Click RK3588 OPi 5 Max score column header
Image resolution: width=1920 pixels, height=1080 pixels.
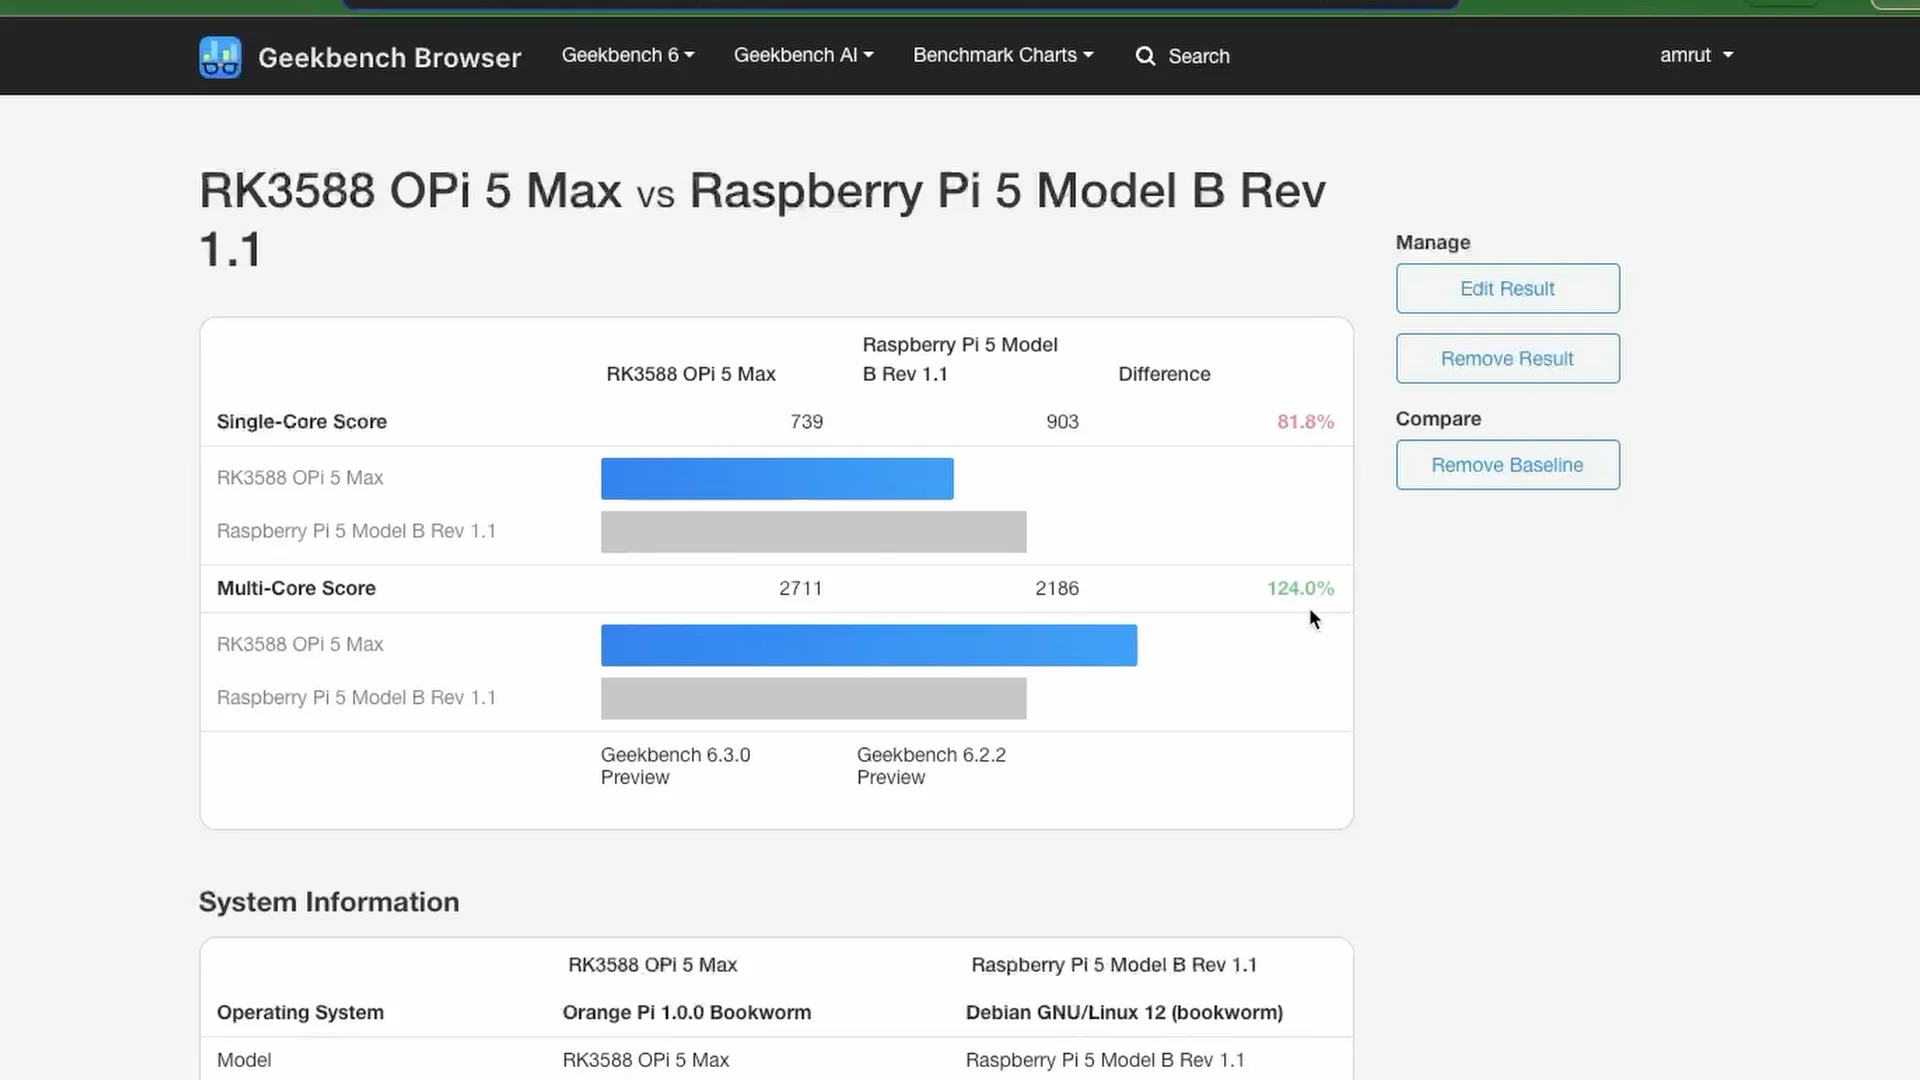(691, 374)
